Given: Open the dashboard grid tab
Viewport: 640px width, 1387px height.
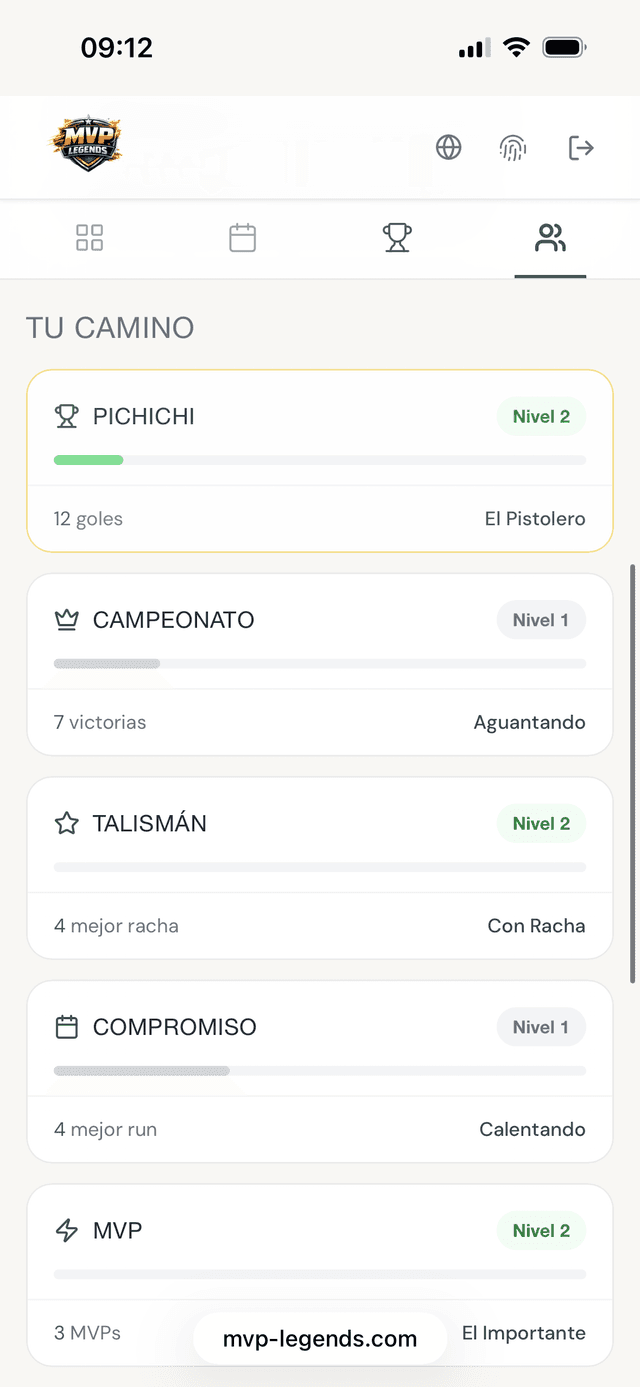Looking at the screenshot, I should [90, 238].
